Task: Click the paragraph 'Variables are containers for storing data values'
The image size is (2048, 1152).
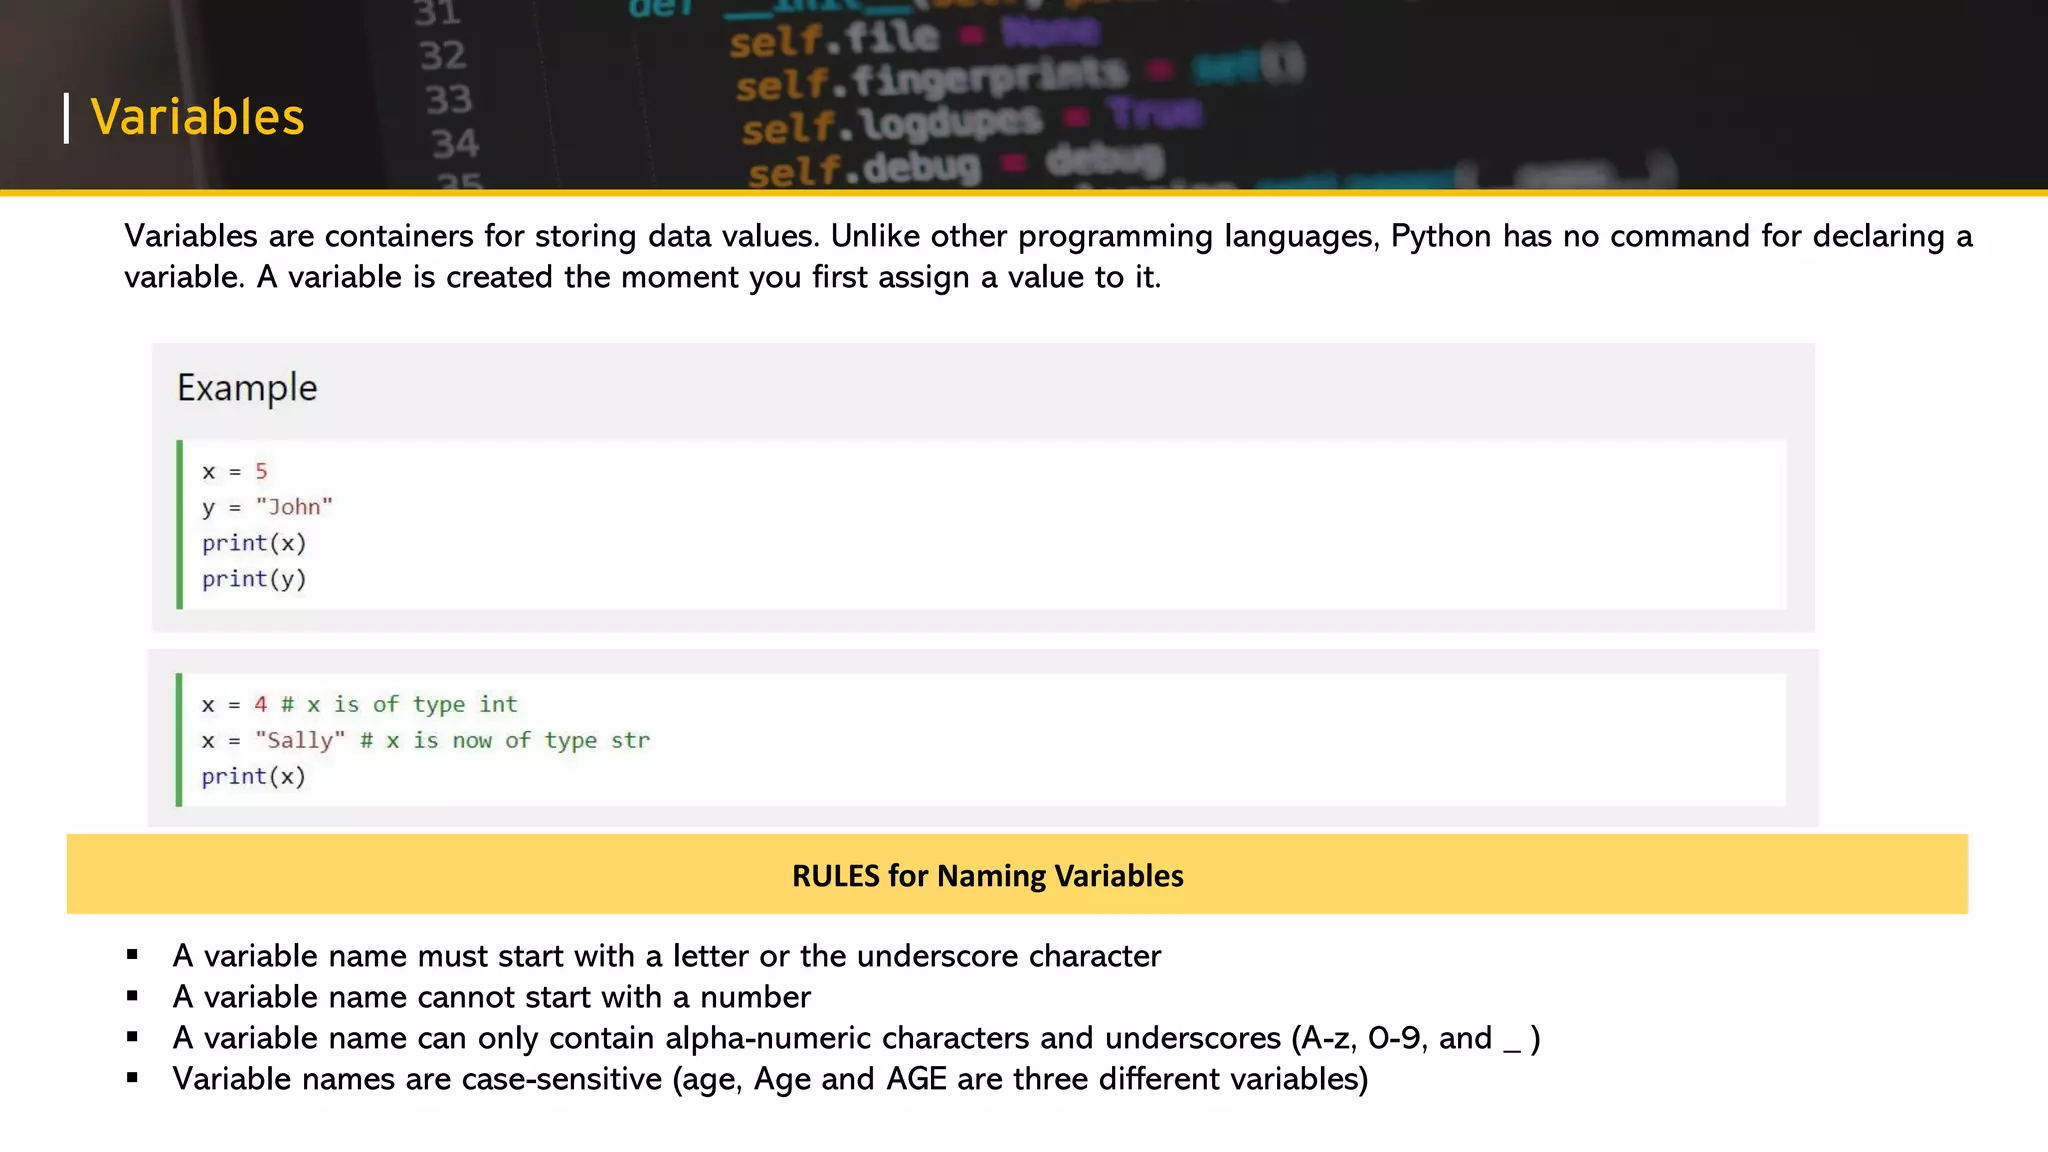Action: (x=1048, y=256)
